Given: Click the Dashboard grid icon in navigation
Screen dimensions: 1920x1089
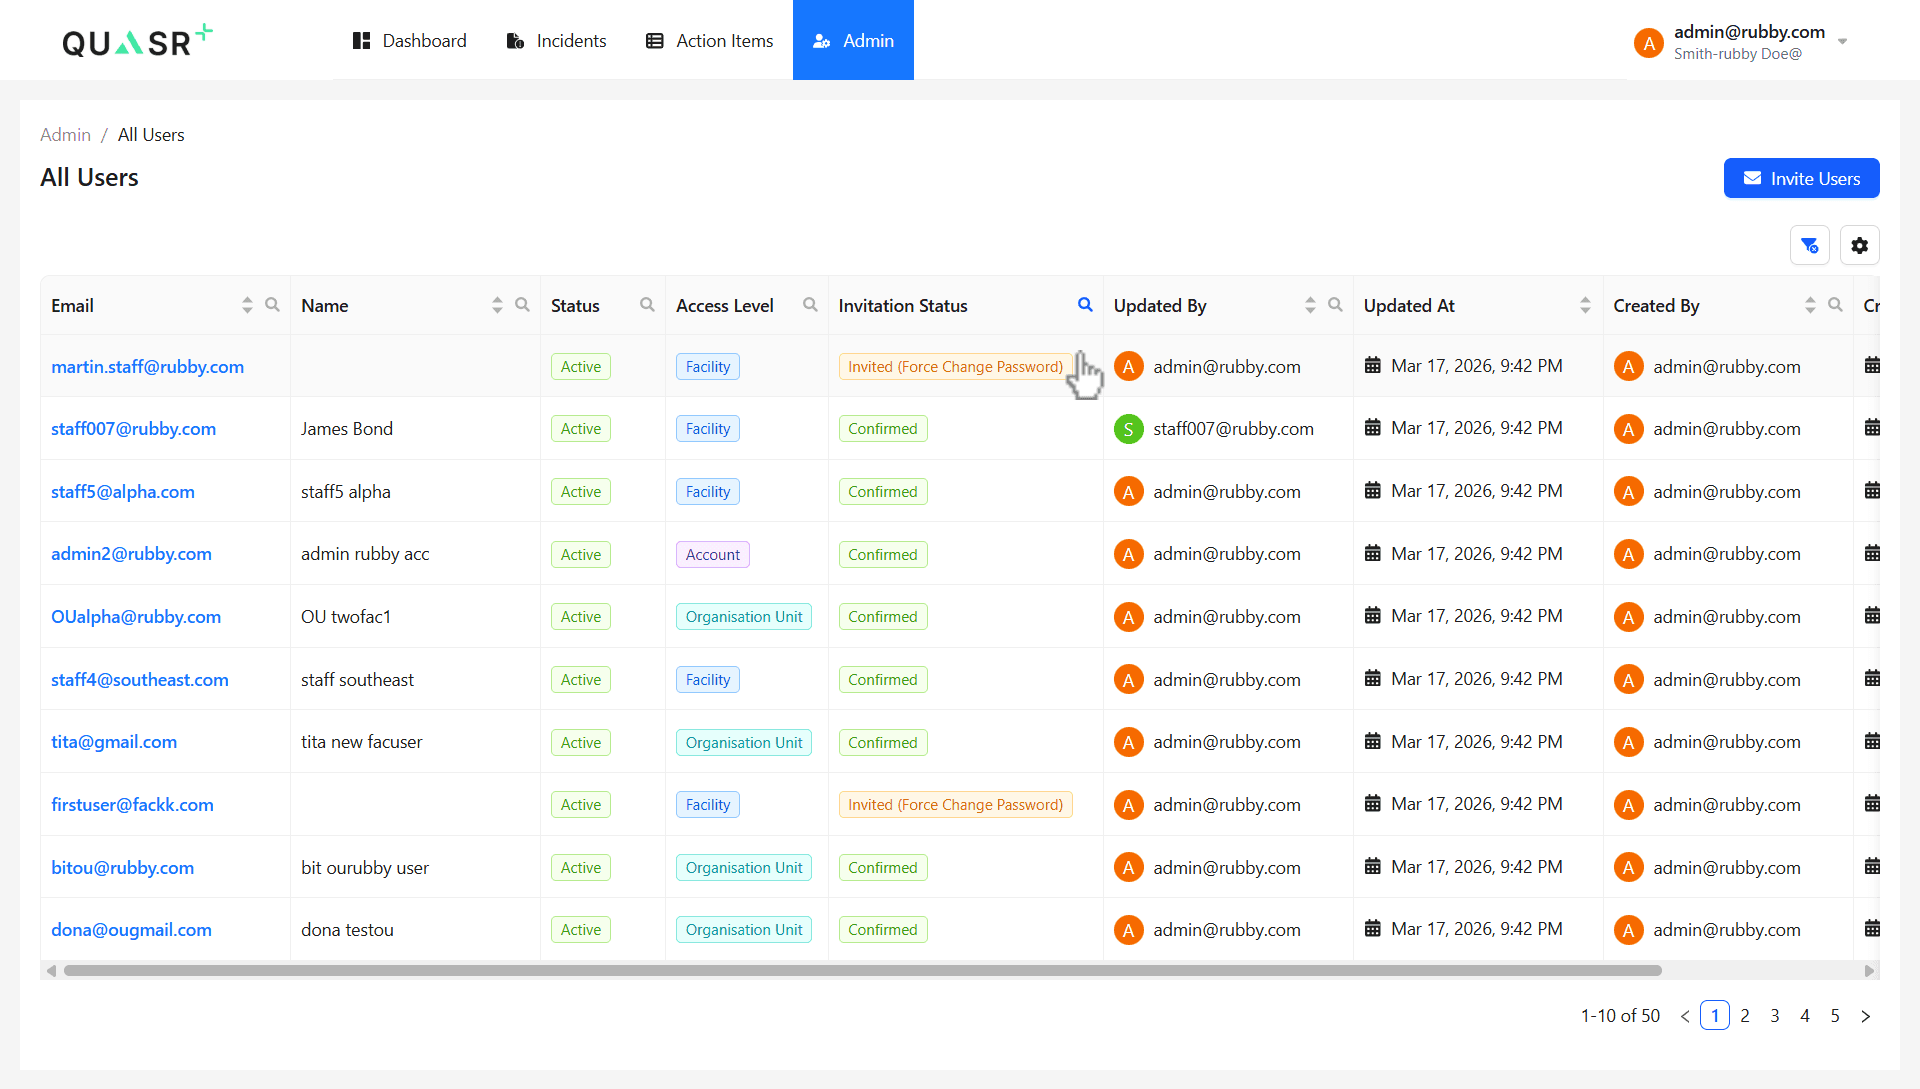Looking at the screenshot, I should 361,40.
